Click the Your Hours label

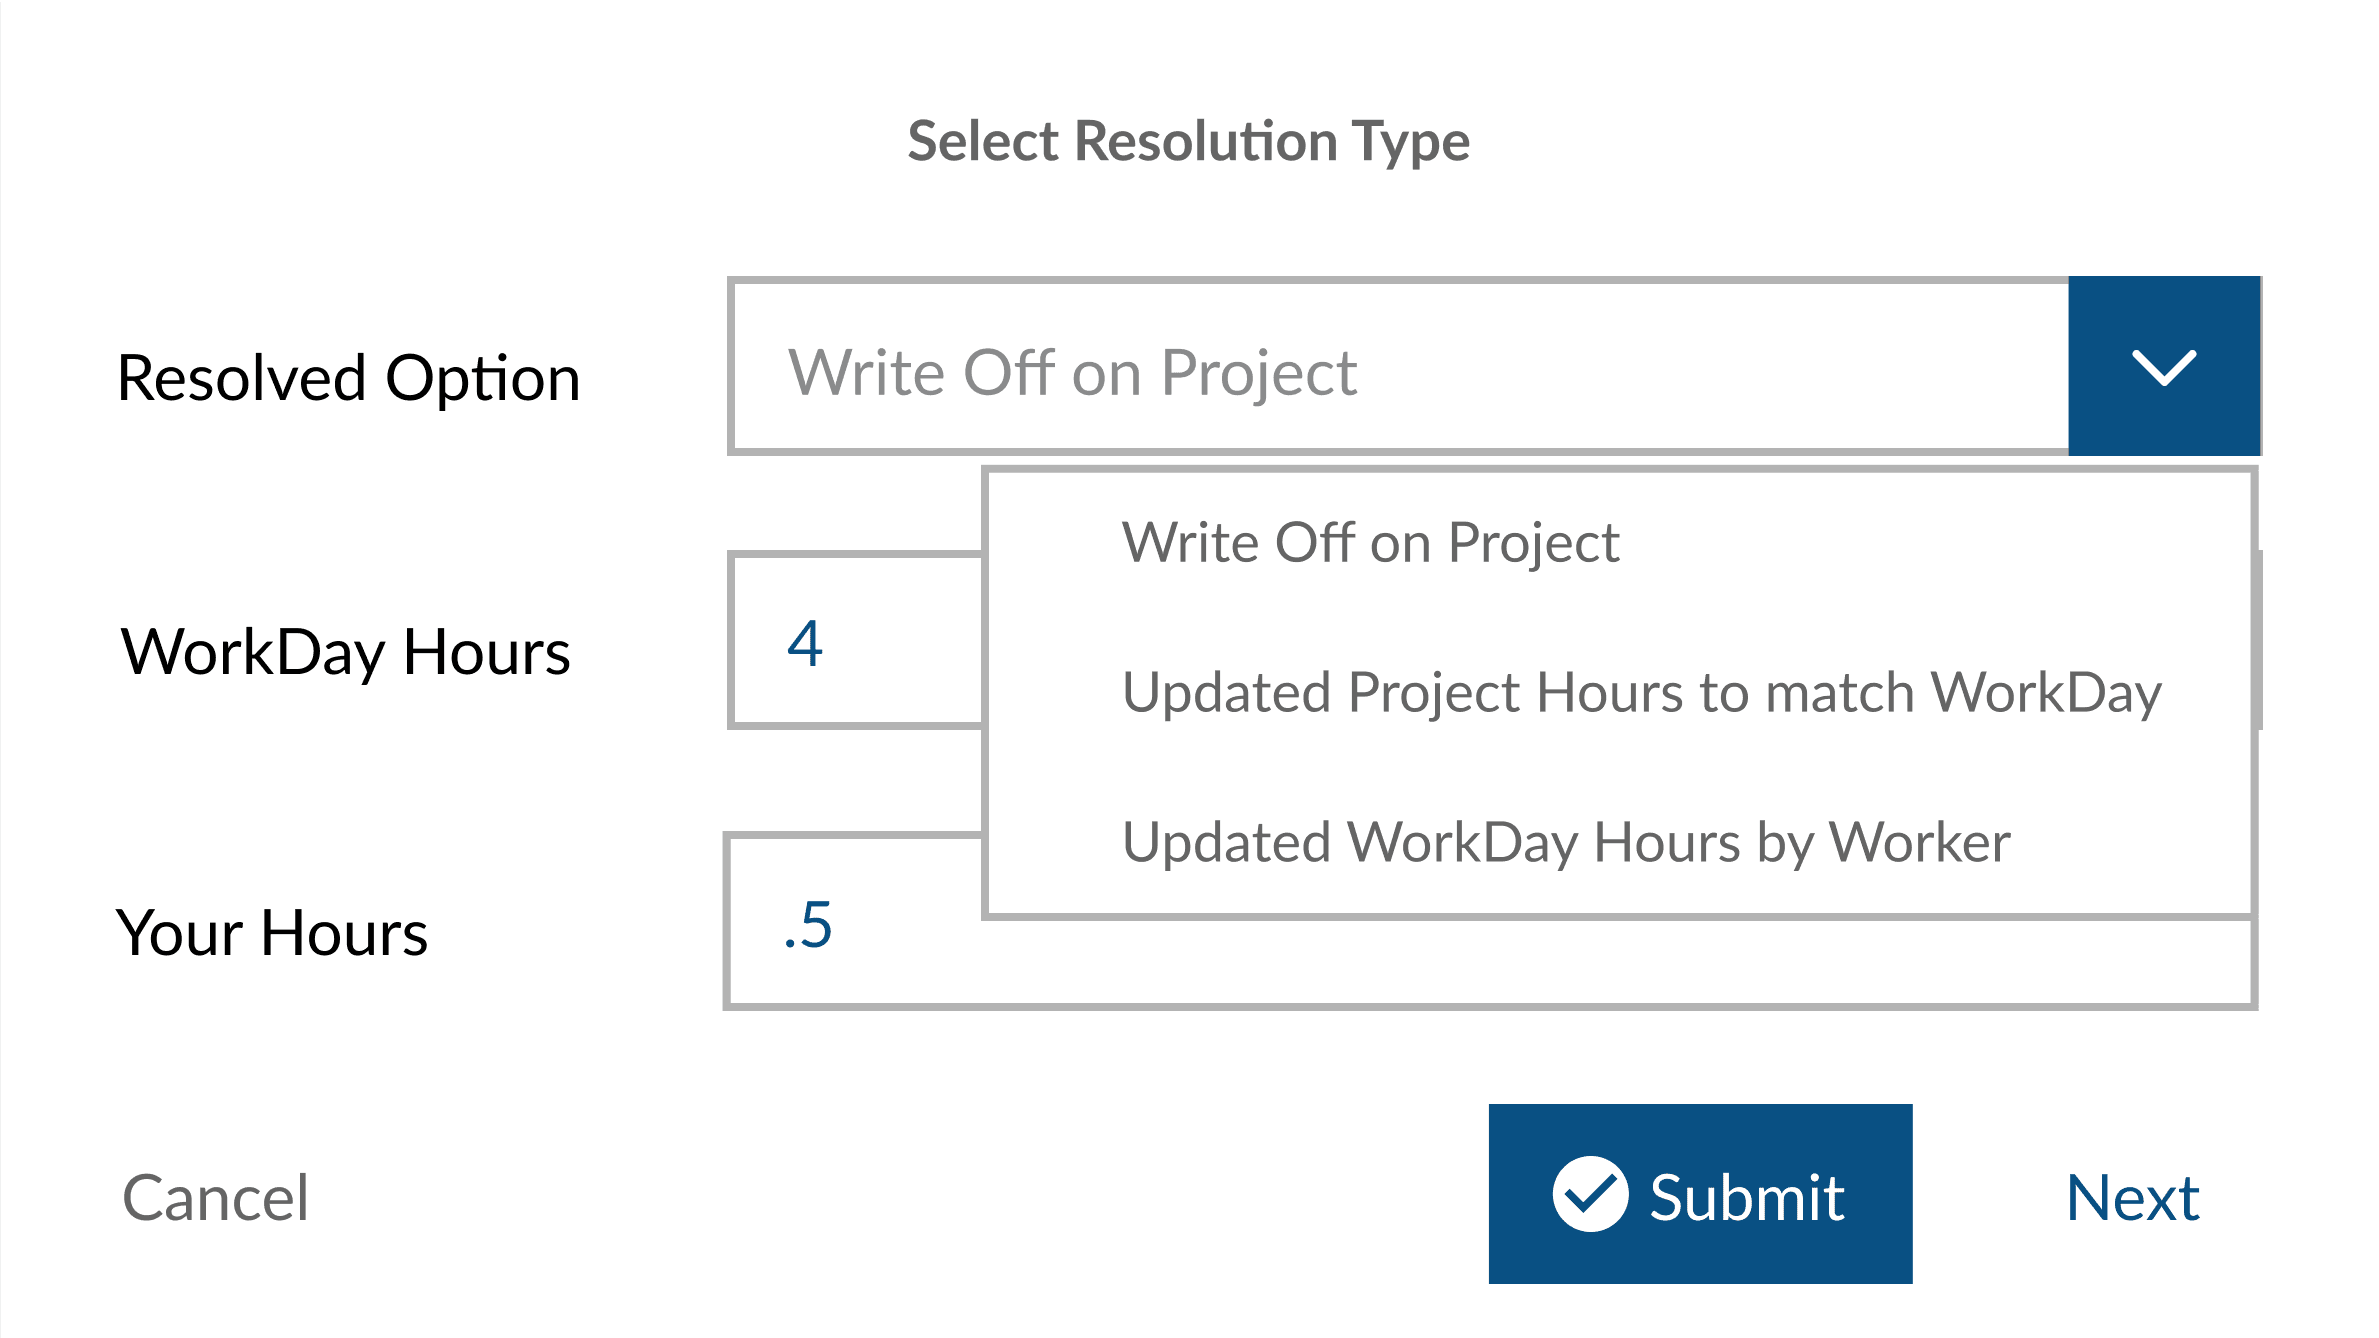(271, 933)
